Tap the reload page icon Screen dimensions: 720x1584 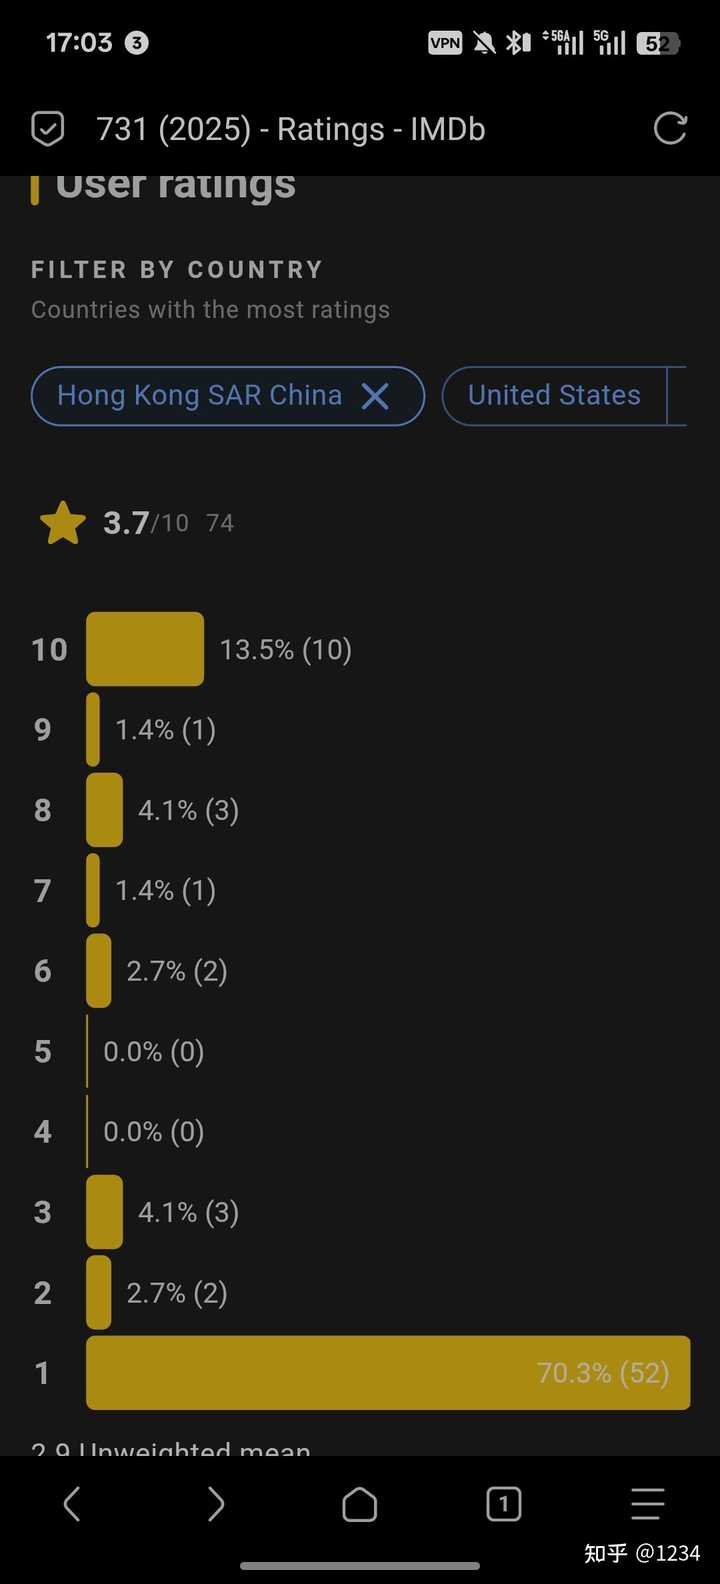670,129
